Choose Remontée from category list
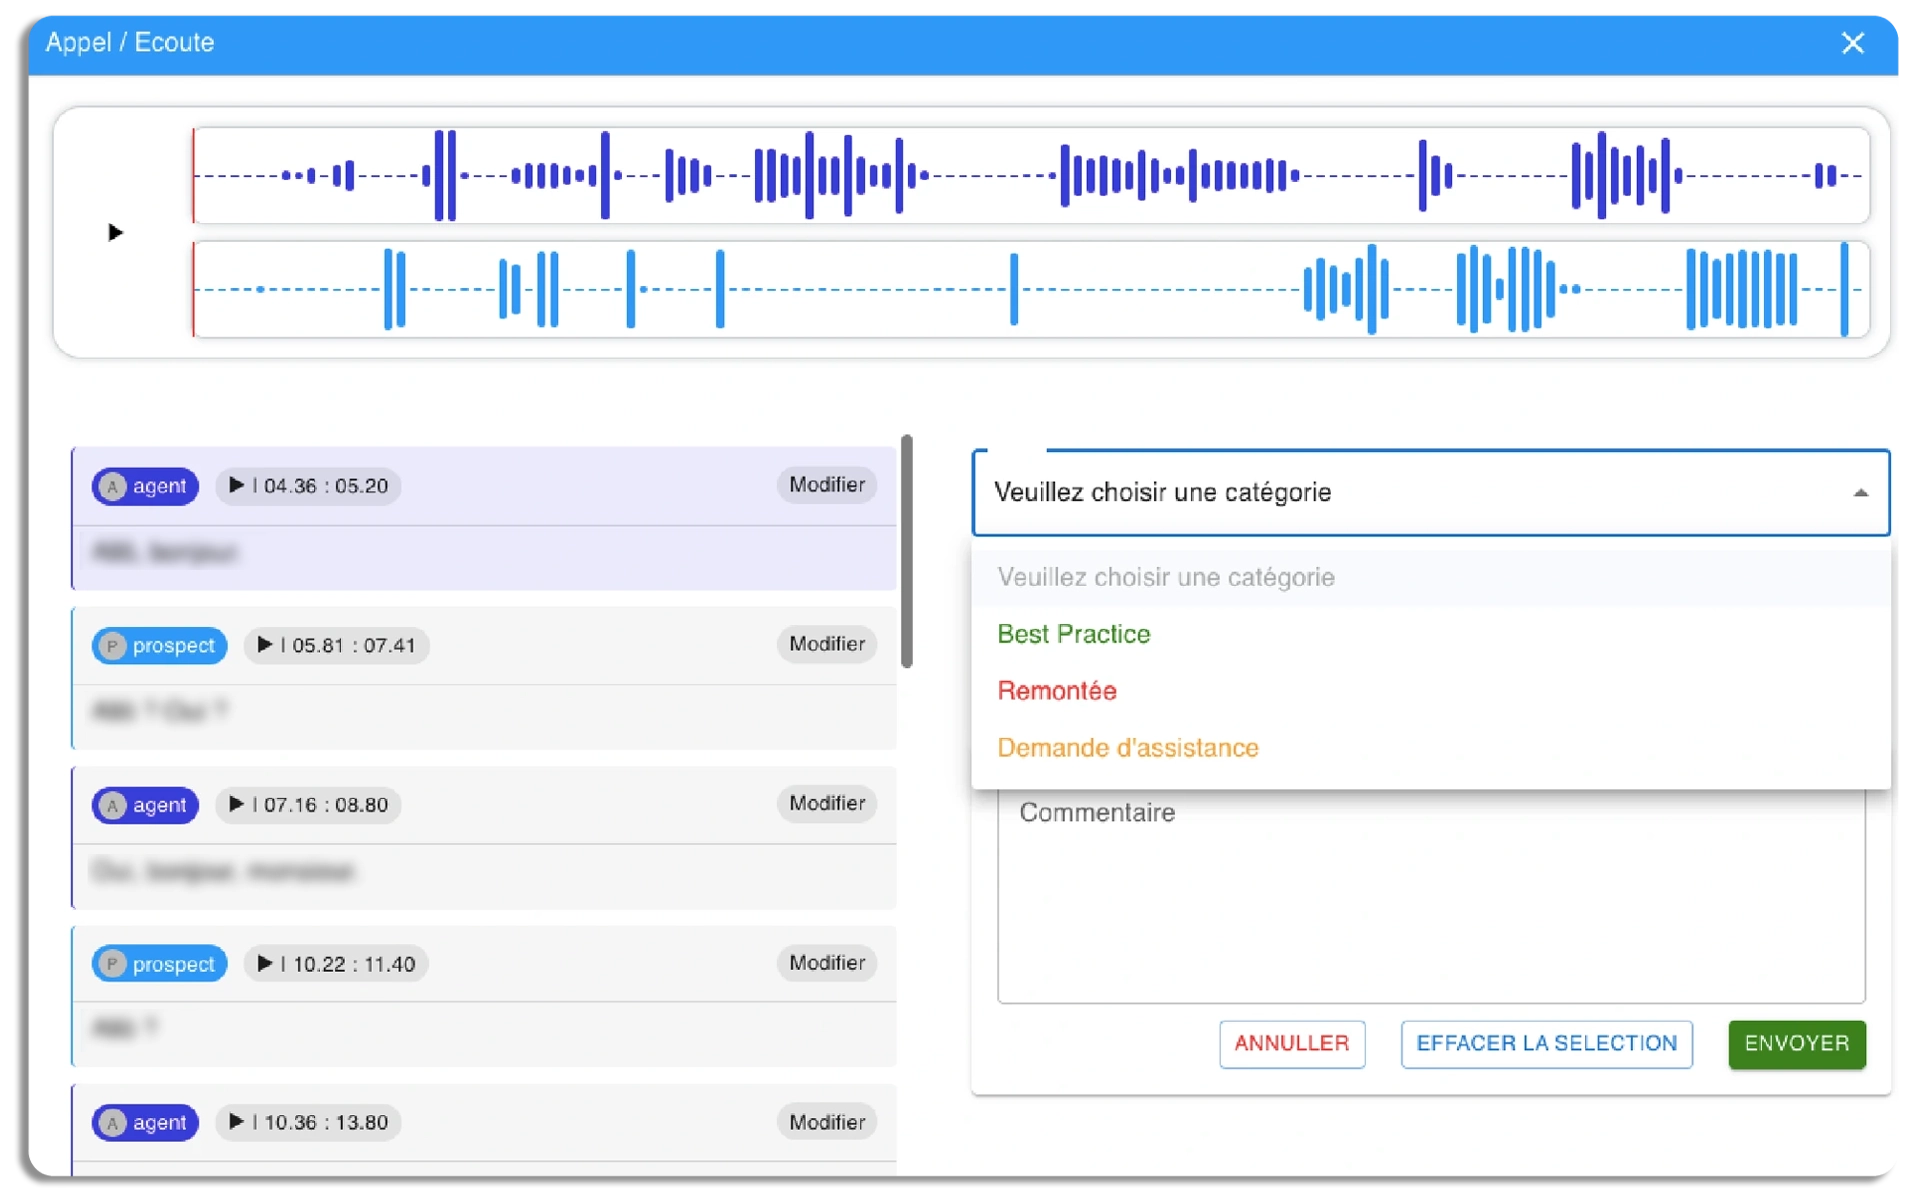Screen dimensions: 1920x1199 pos(1056,691)
